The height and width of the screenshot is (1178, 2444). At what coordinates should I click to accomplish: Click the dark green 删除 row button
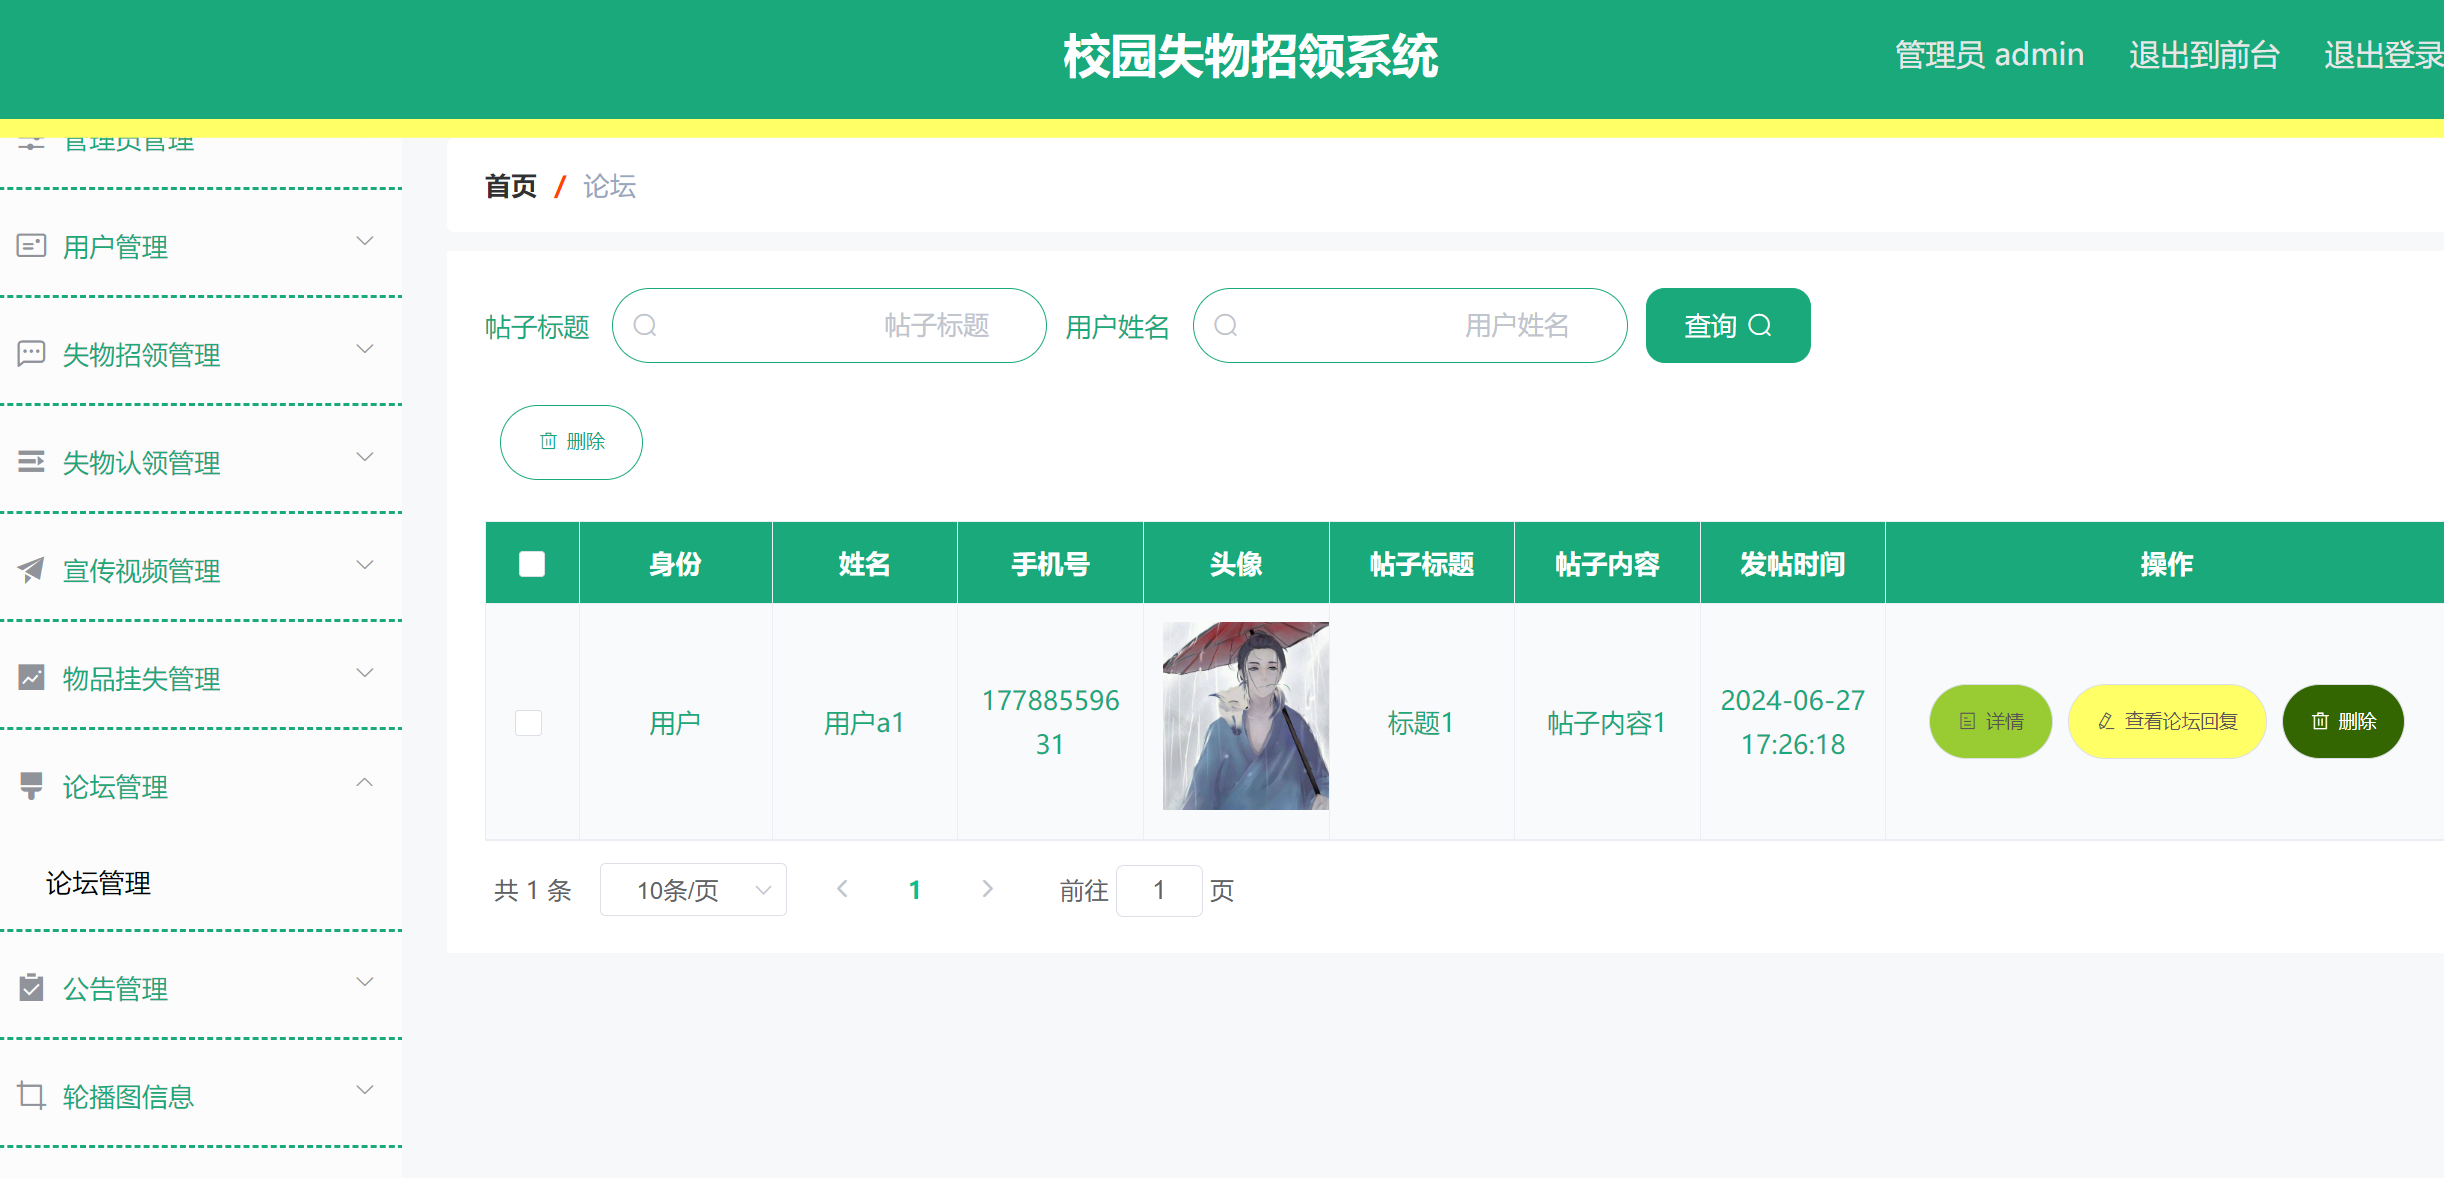point(2342,721)
